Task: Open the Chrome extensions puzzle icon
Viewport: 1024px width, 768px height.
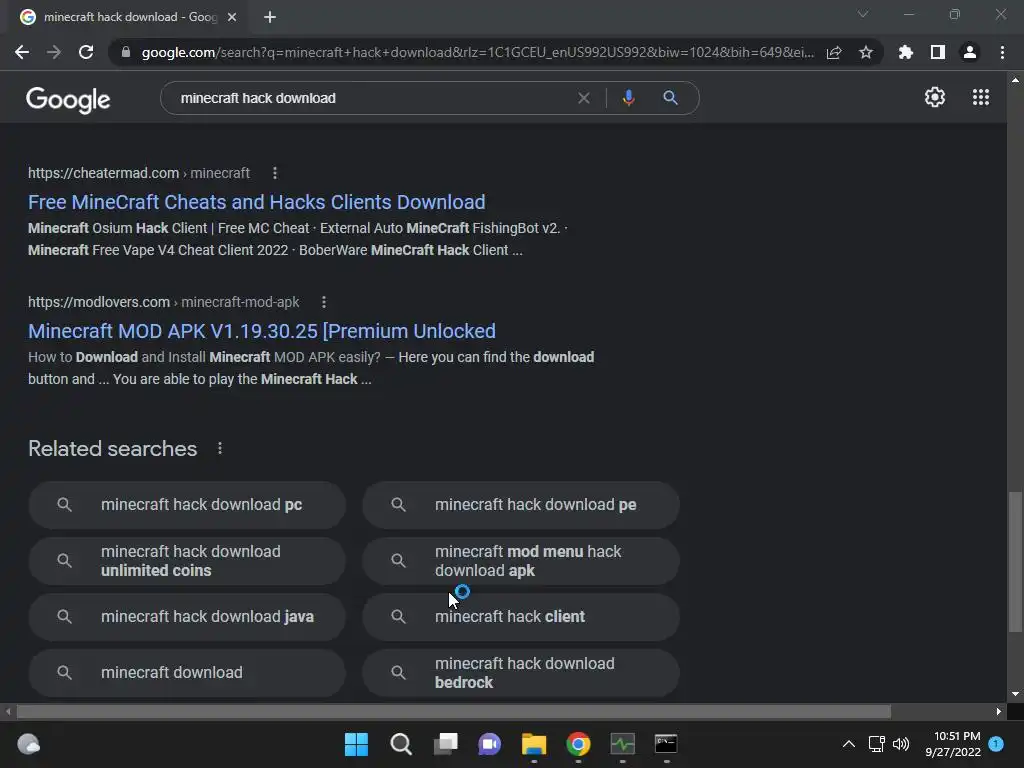Action: click(906, 52)
